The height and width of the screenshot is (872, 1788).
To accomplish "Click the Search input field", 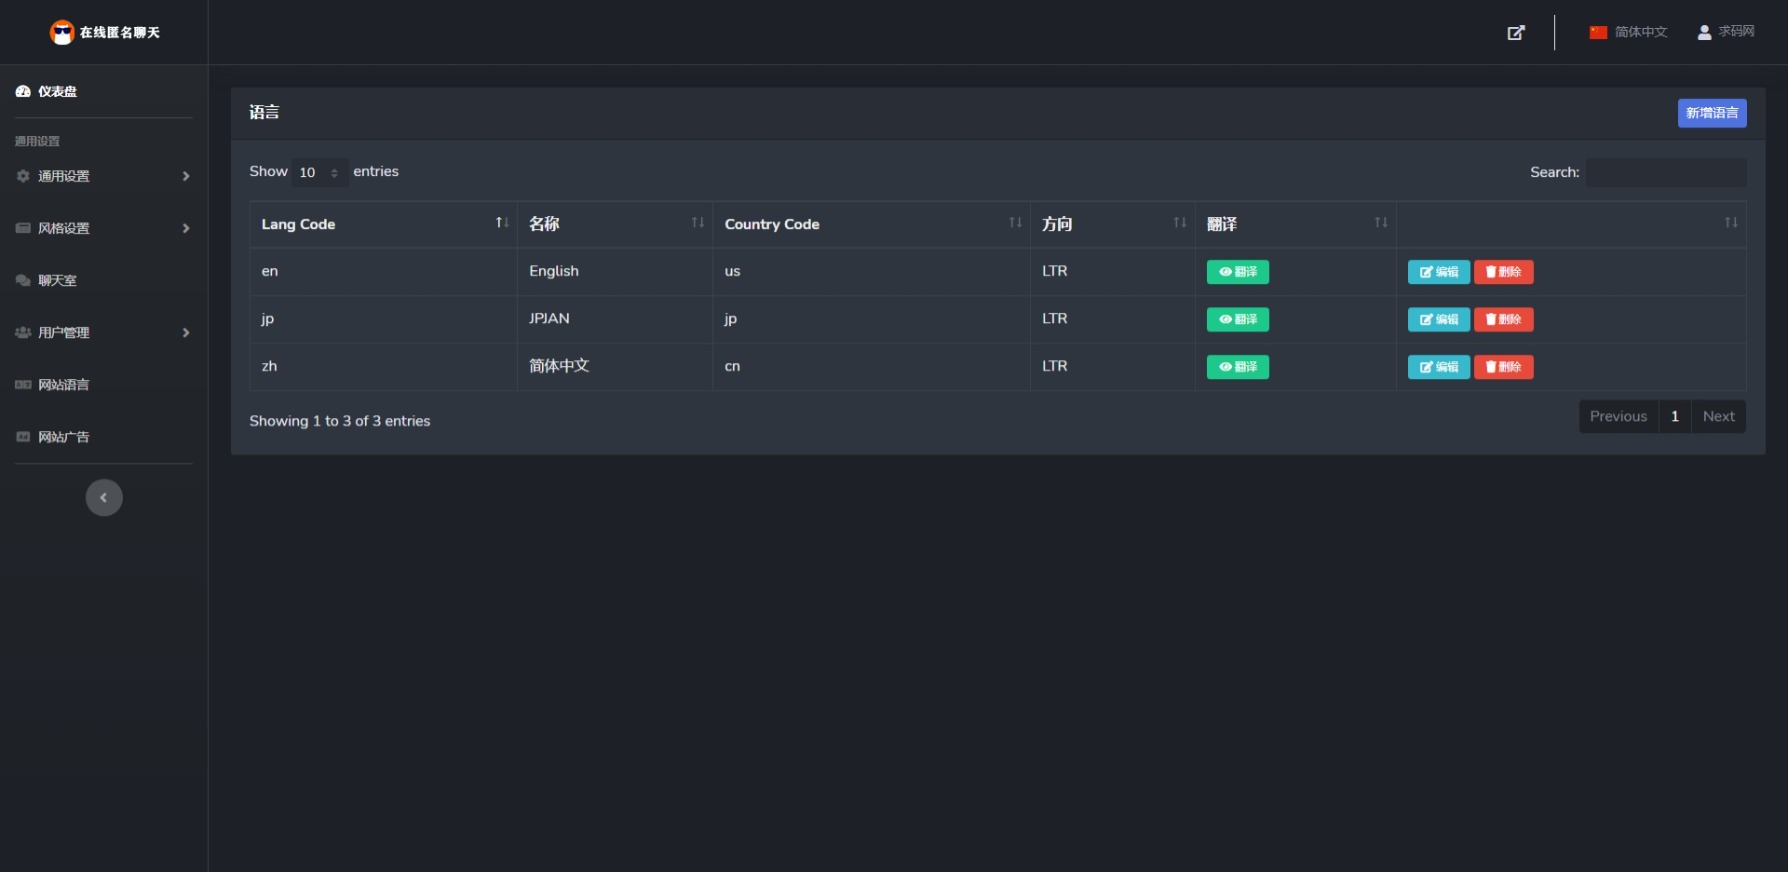I will [x=1665, y=172].
